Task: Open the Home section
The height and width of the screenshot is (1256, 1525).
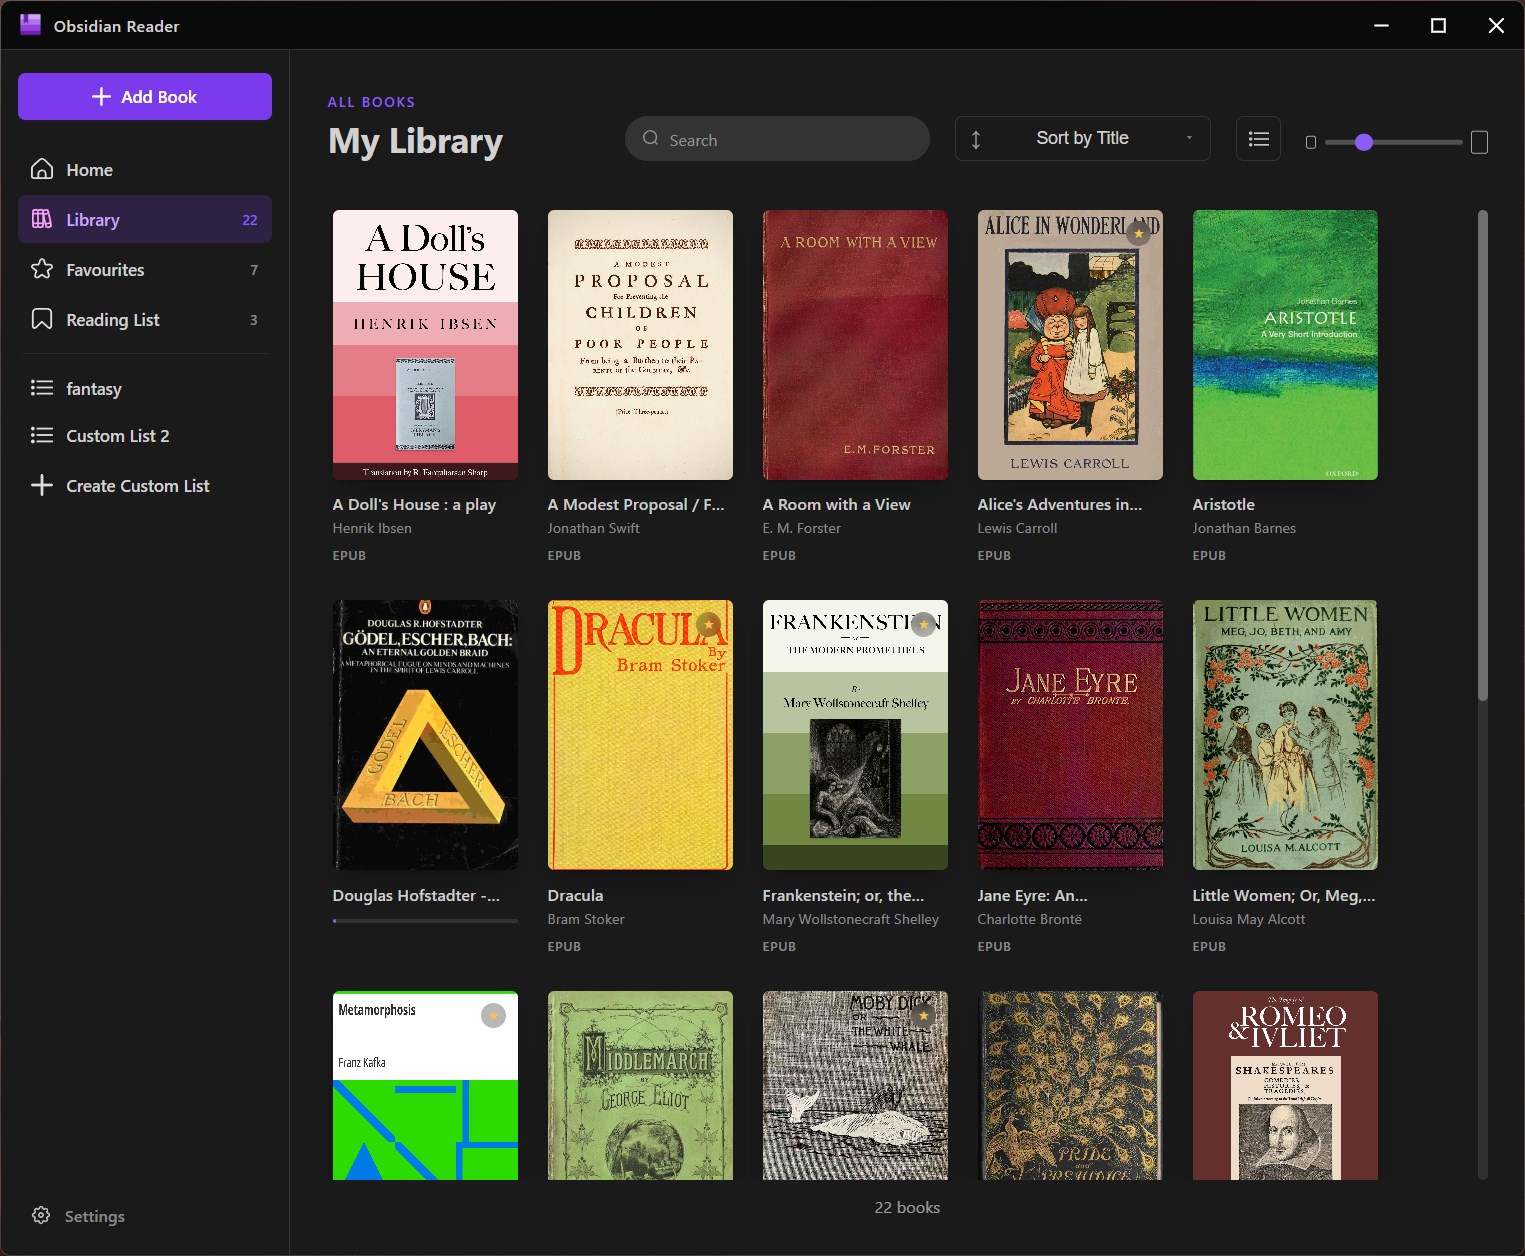Action: pyautogui.click(x=145, y=169)
